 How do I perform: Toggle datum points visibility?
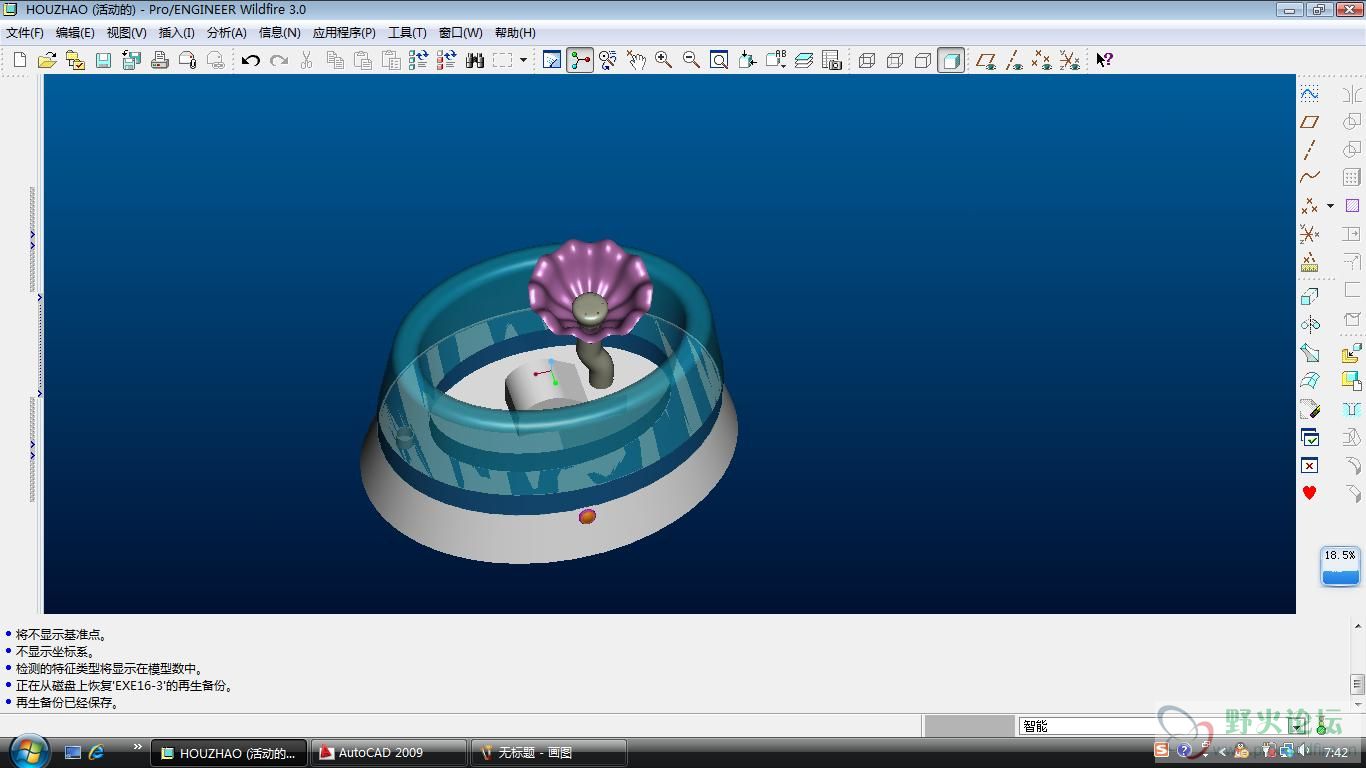click(1042, 60)
